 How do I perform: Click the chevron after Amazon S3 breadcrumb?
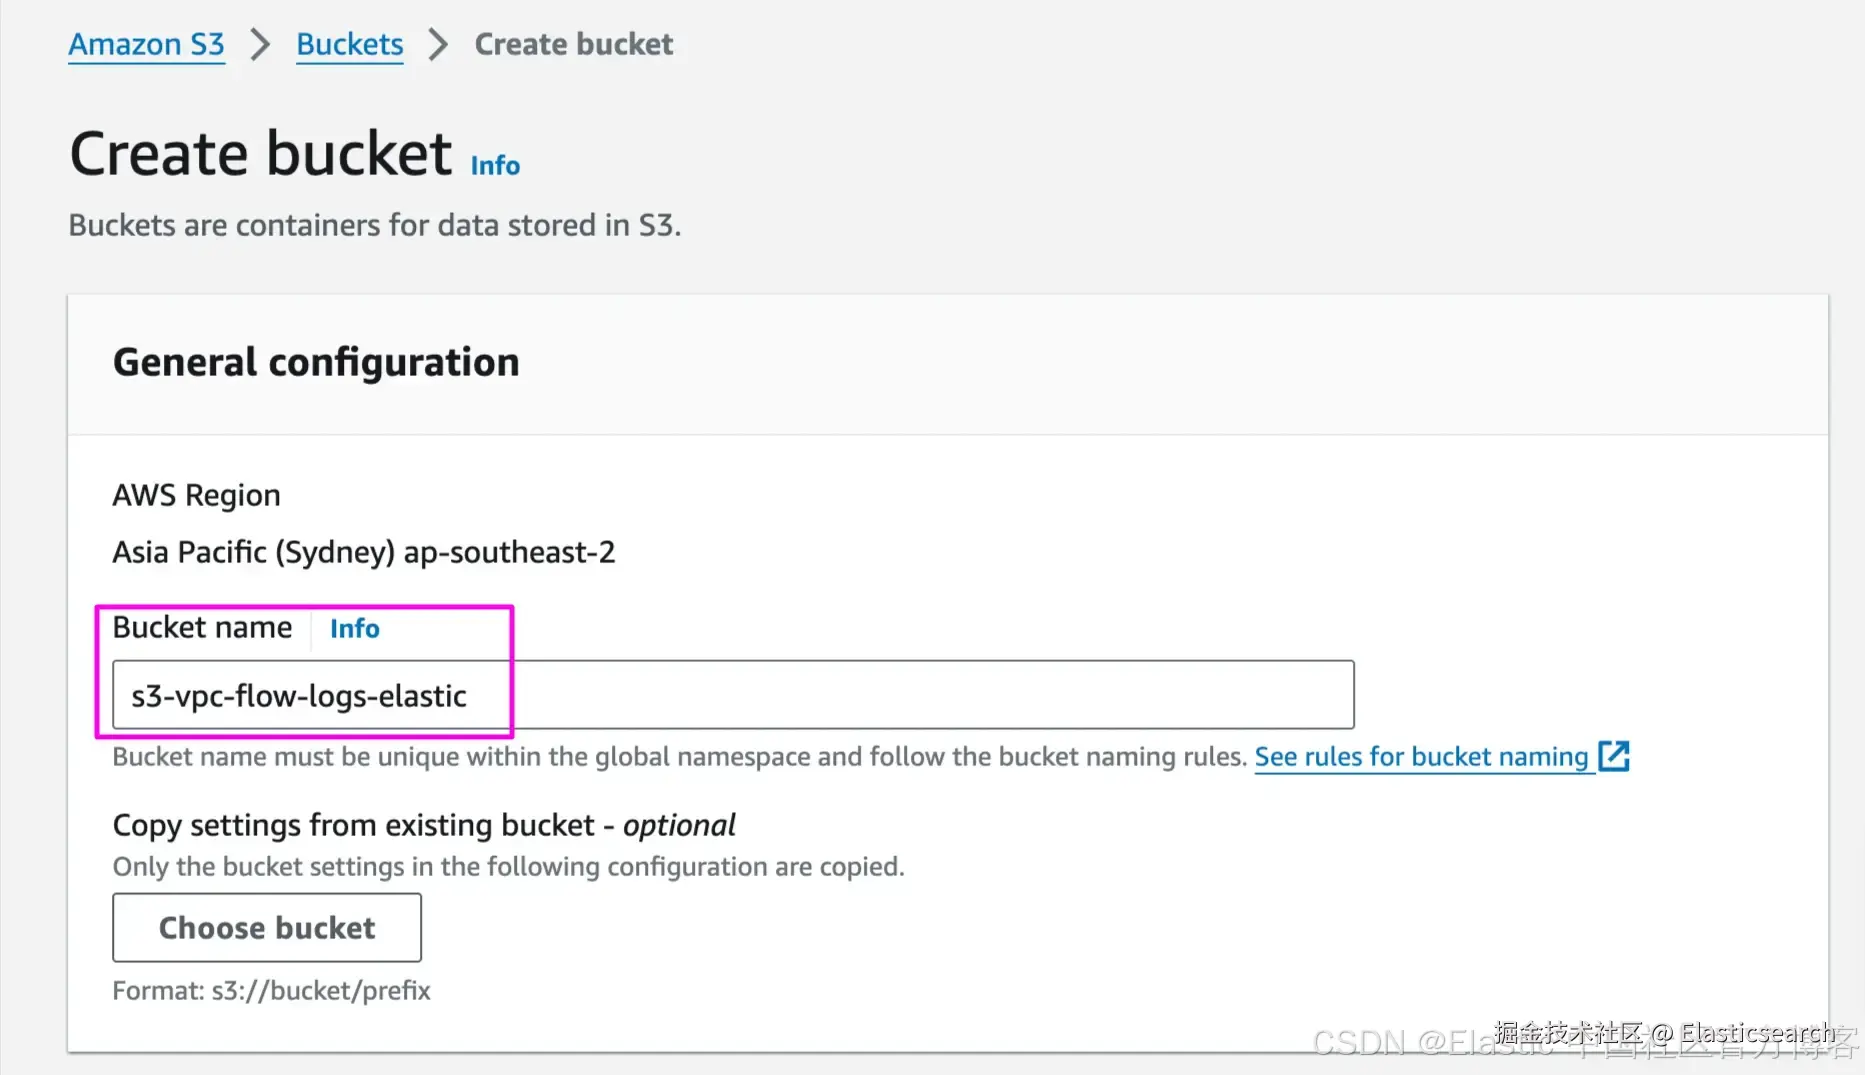pyautogui.click(x=260, y=44)
